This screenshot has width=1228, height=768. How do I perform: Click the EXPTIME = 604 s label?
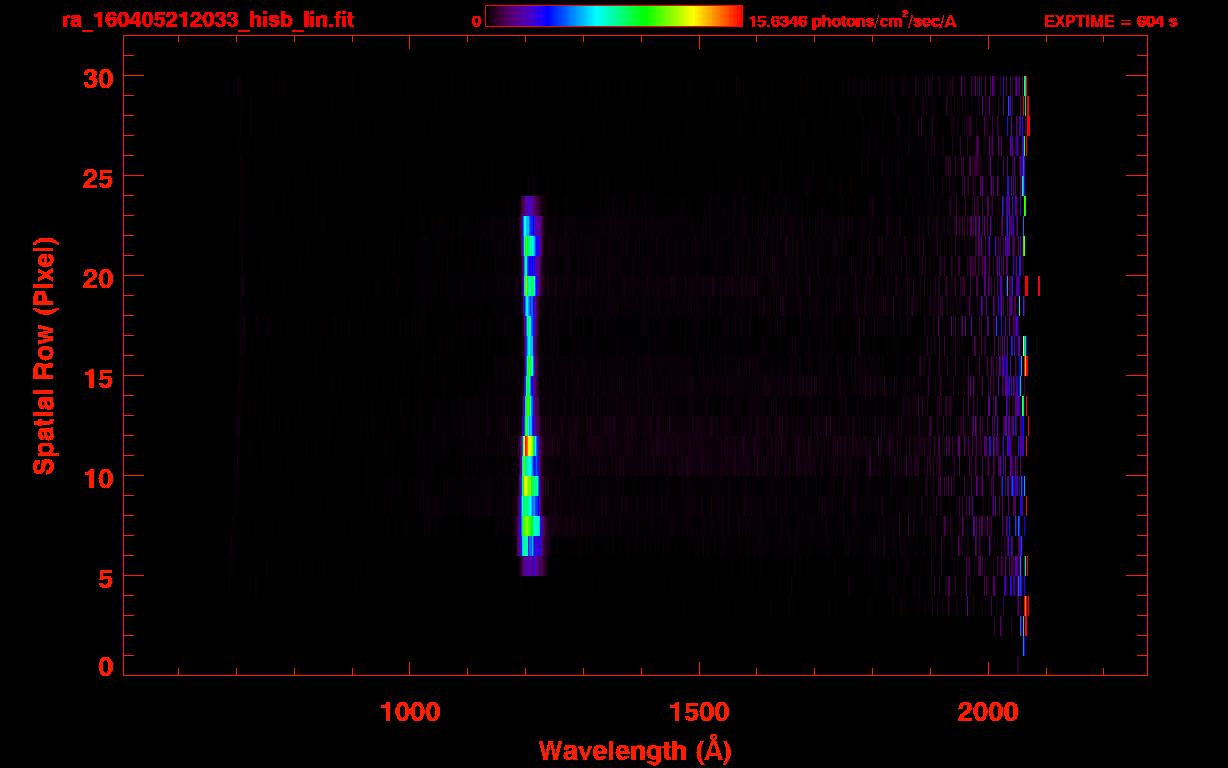pos(1110,21)
